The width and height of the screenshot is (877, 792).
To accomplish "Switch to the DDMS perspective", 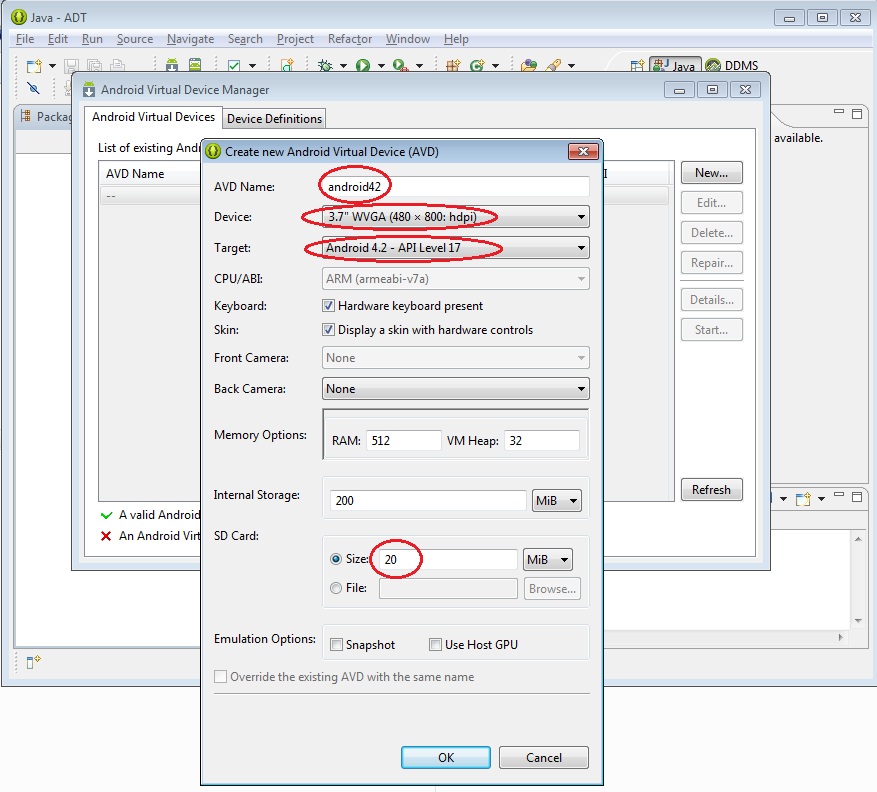I will (x=732, y=65).
